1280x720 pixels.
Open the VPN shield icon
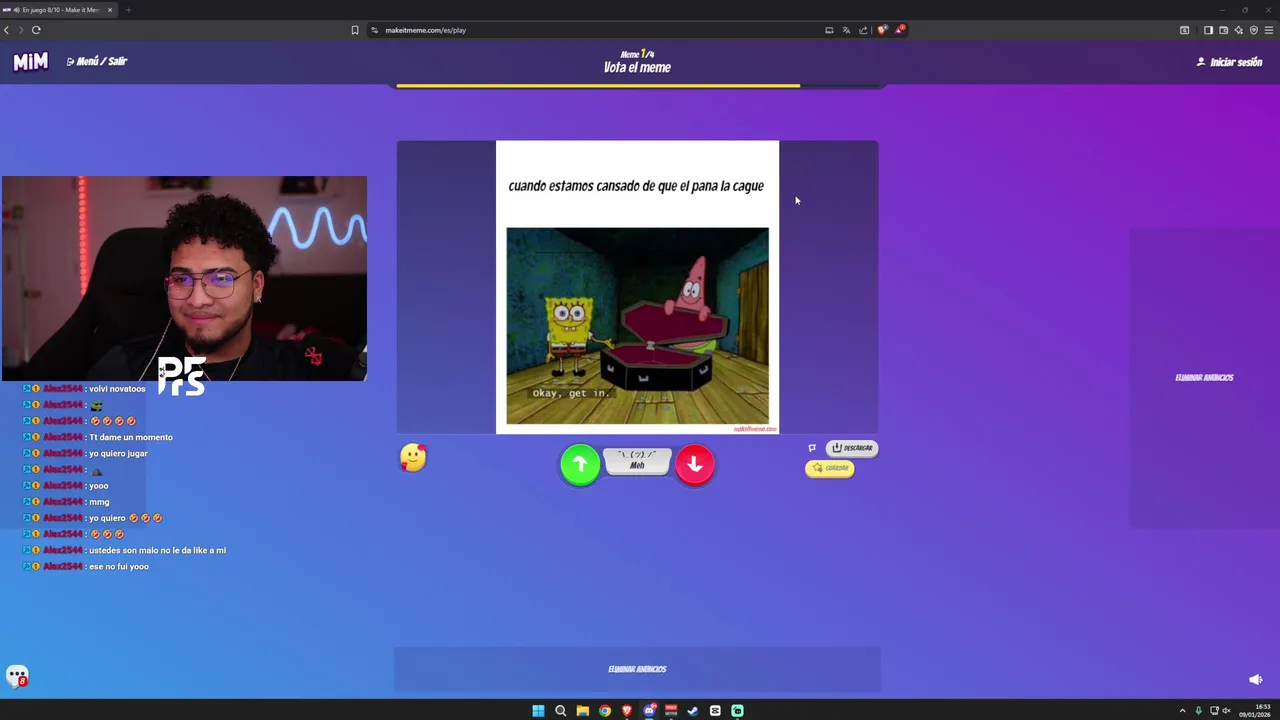pyautogui.click(x=1253, y=30)
